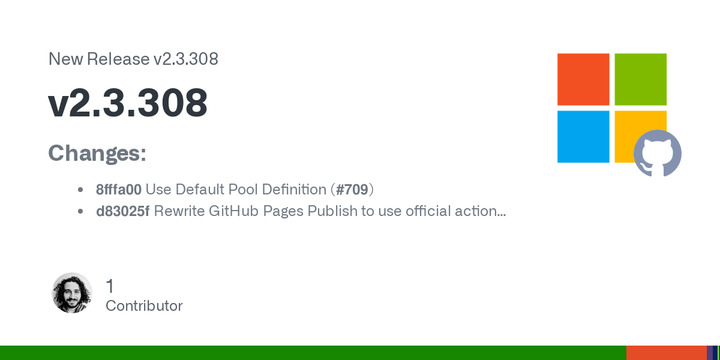Click the first bullet point in Changes list
The image size is (720, 360).
81,189
